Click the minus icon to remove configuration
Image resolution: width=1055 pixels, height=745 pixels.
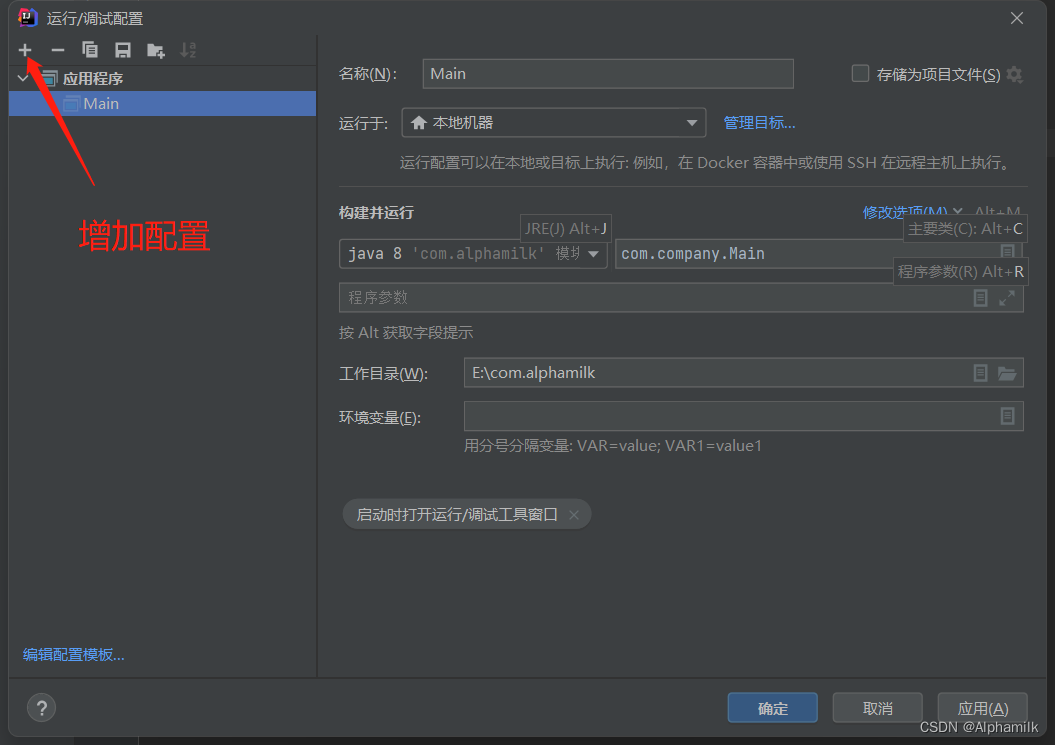point(58,50)
